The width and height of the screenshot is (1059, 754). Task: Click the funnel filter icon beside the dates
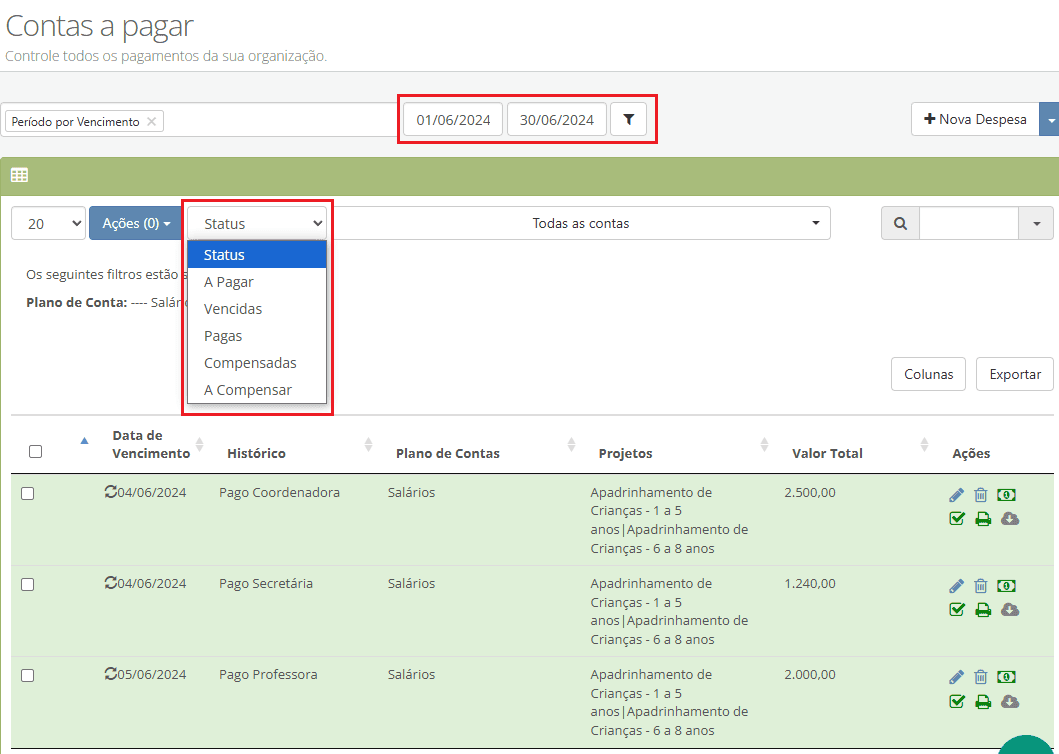coord(628,120)
